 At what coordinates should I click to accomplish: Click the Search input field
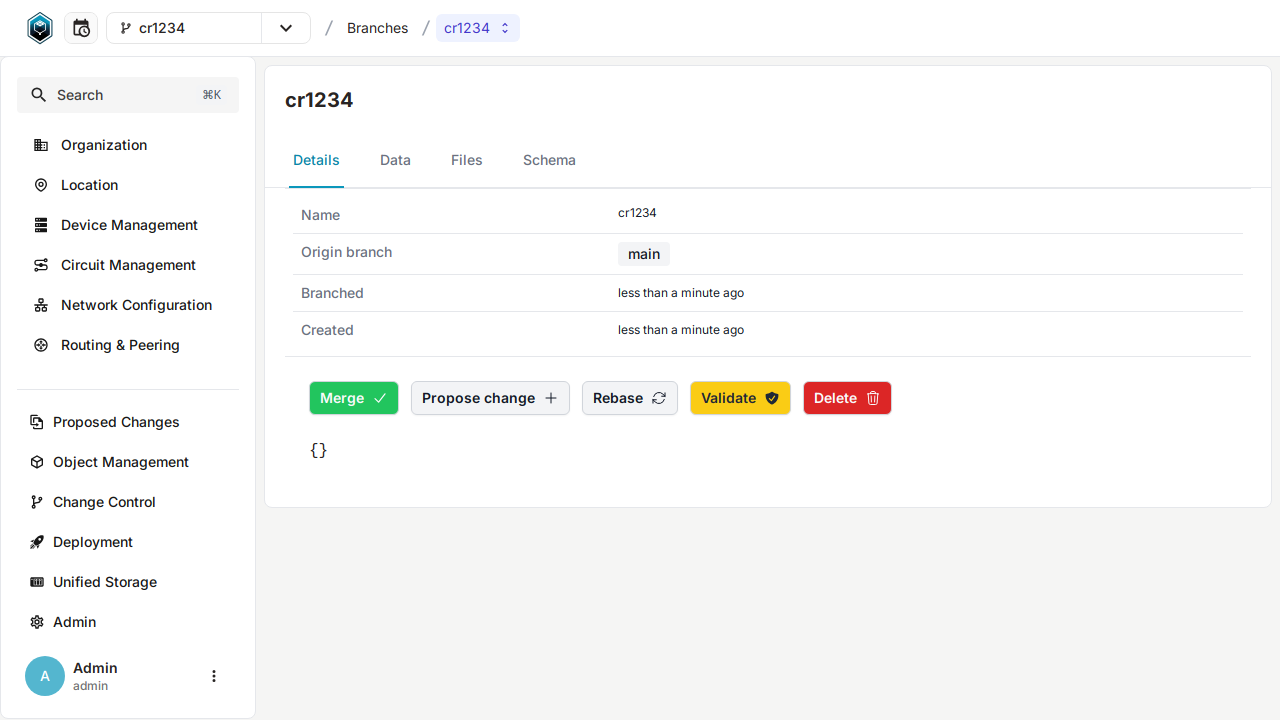coord(128,95)
